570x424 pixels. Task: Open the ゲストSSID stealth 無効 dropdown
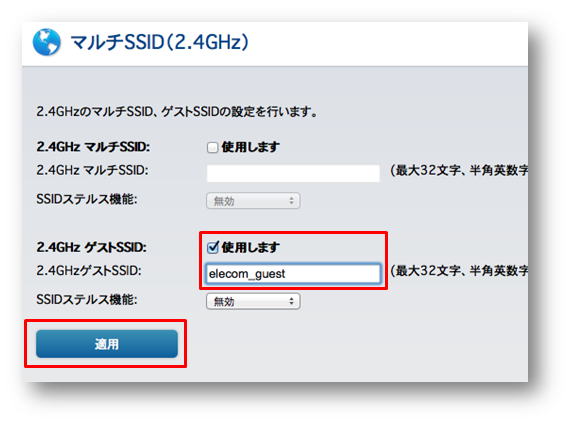[253, 301]
